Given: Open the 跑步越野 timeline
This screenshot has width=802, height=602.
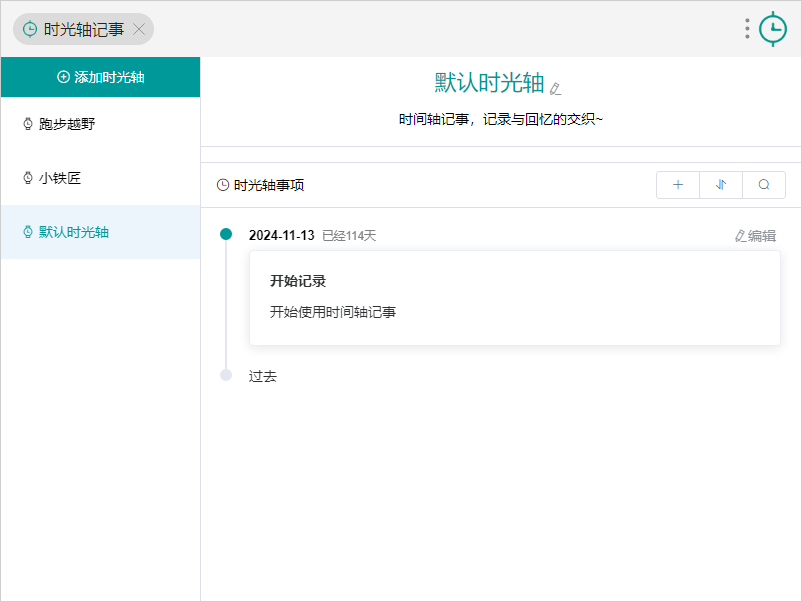Looking at the screenshot, I should pos(100,124).
